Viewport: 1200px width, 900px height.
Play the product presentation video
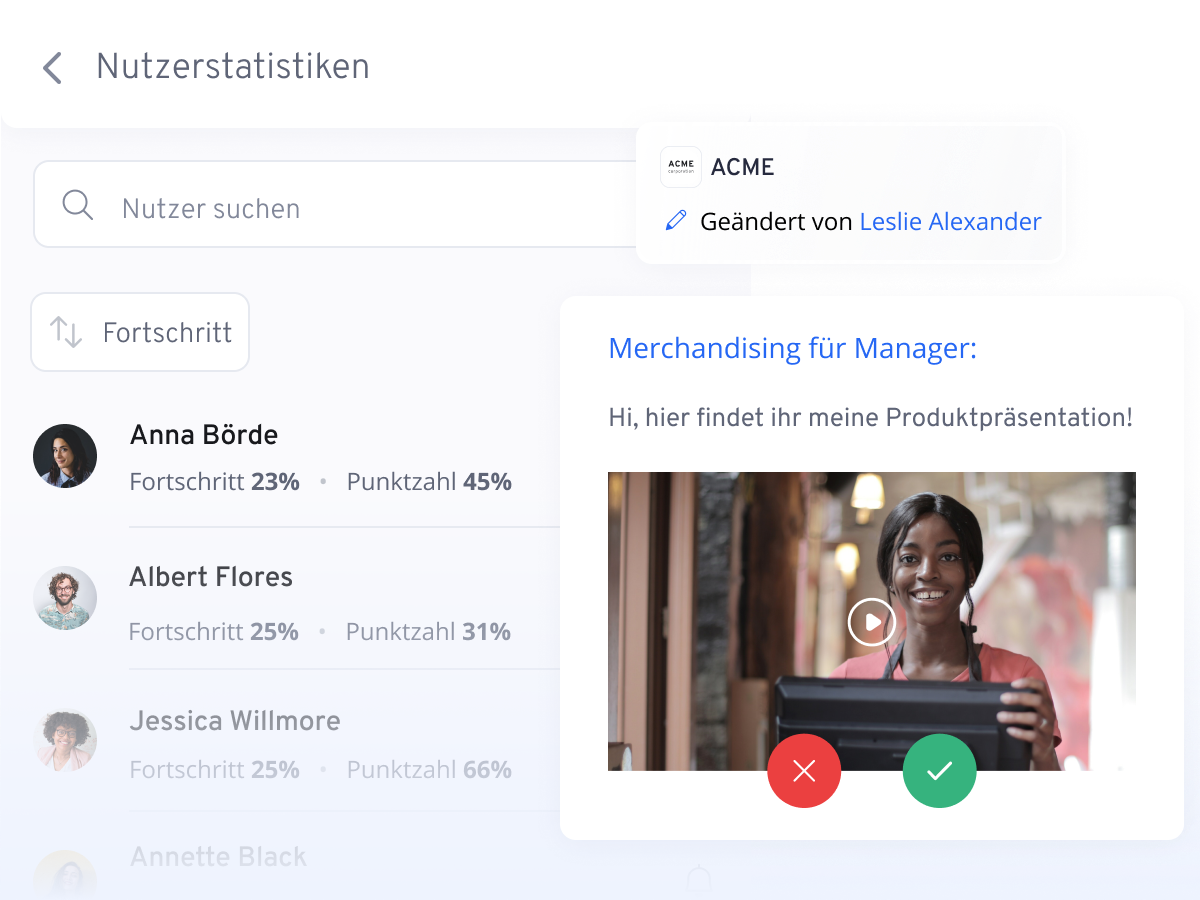pos(871,622)
